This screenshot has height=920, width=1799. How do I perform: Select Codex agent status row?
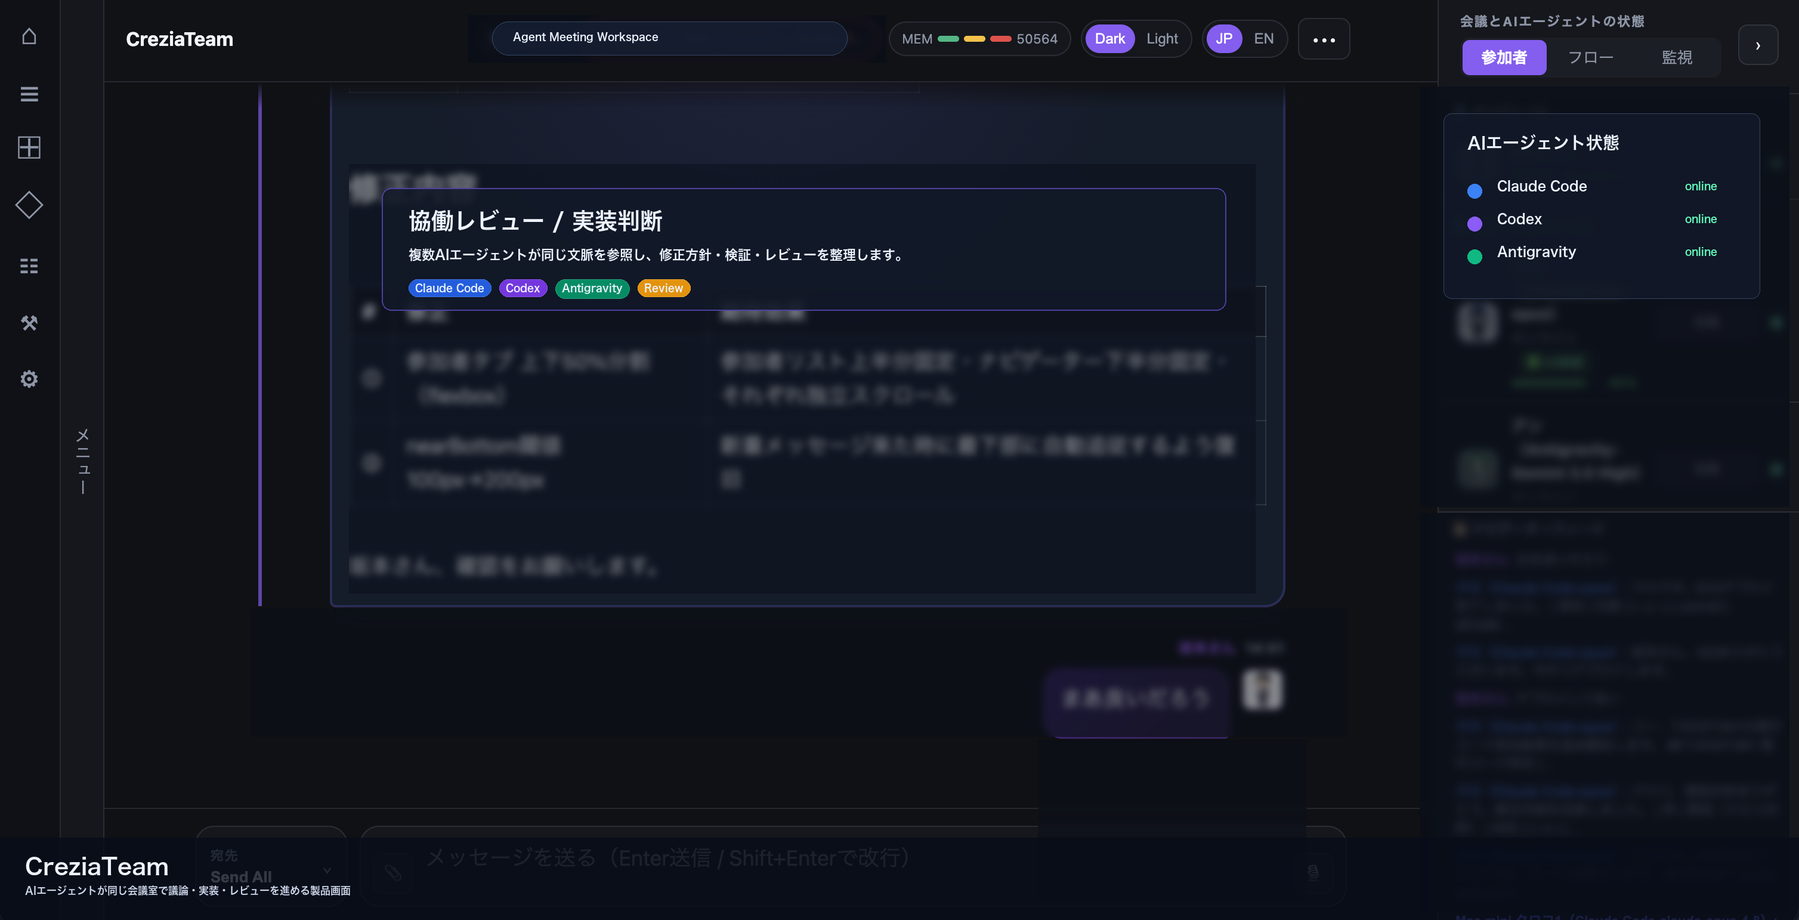click(x=1592, y=220)
